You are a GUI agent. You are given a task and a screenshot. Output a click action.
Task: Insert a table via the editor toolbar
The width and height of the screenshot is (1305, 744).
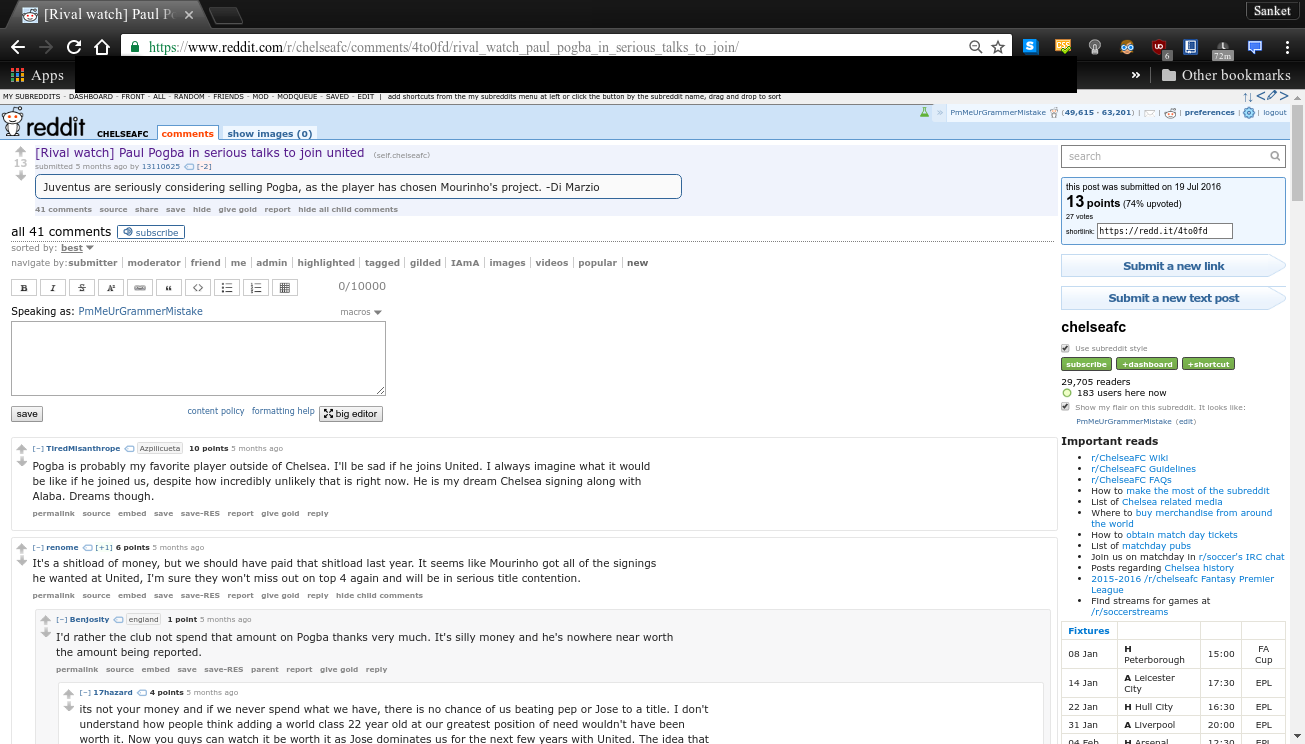pyautogui.click(x=285, y=288)
